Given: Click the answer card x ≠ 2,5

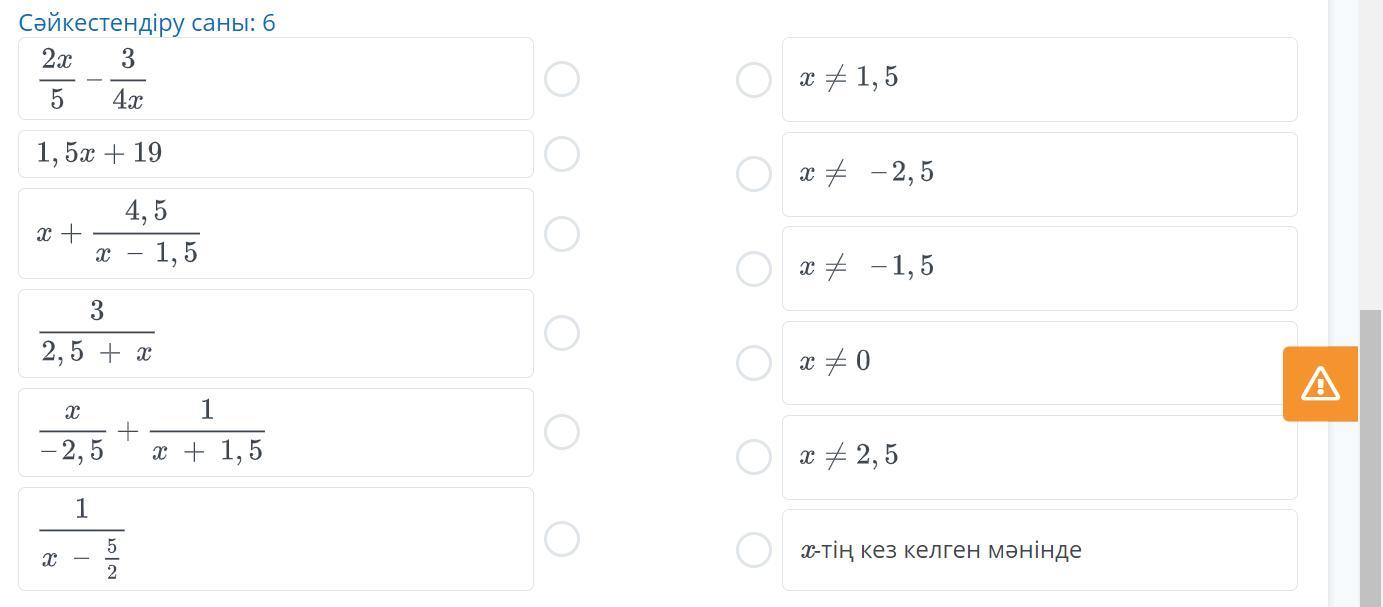Looking at the screenshot, I should [1040, 457].
